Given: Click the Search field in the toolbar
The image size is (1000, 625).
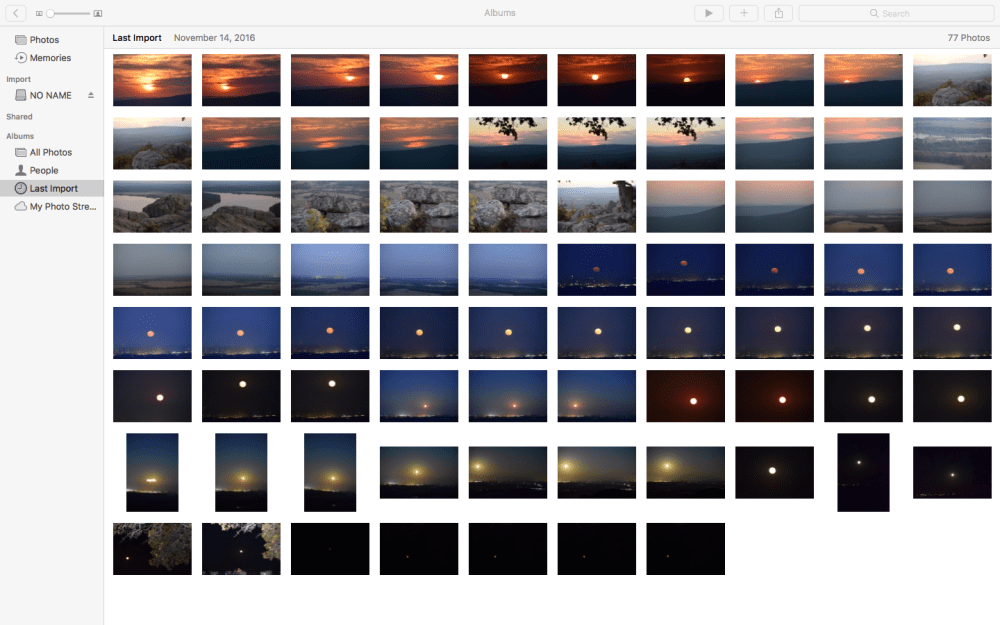Looking at the screenshot, I should [x=893, y=13].
